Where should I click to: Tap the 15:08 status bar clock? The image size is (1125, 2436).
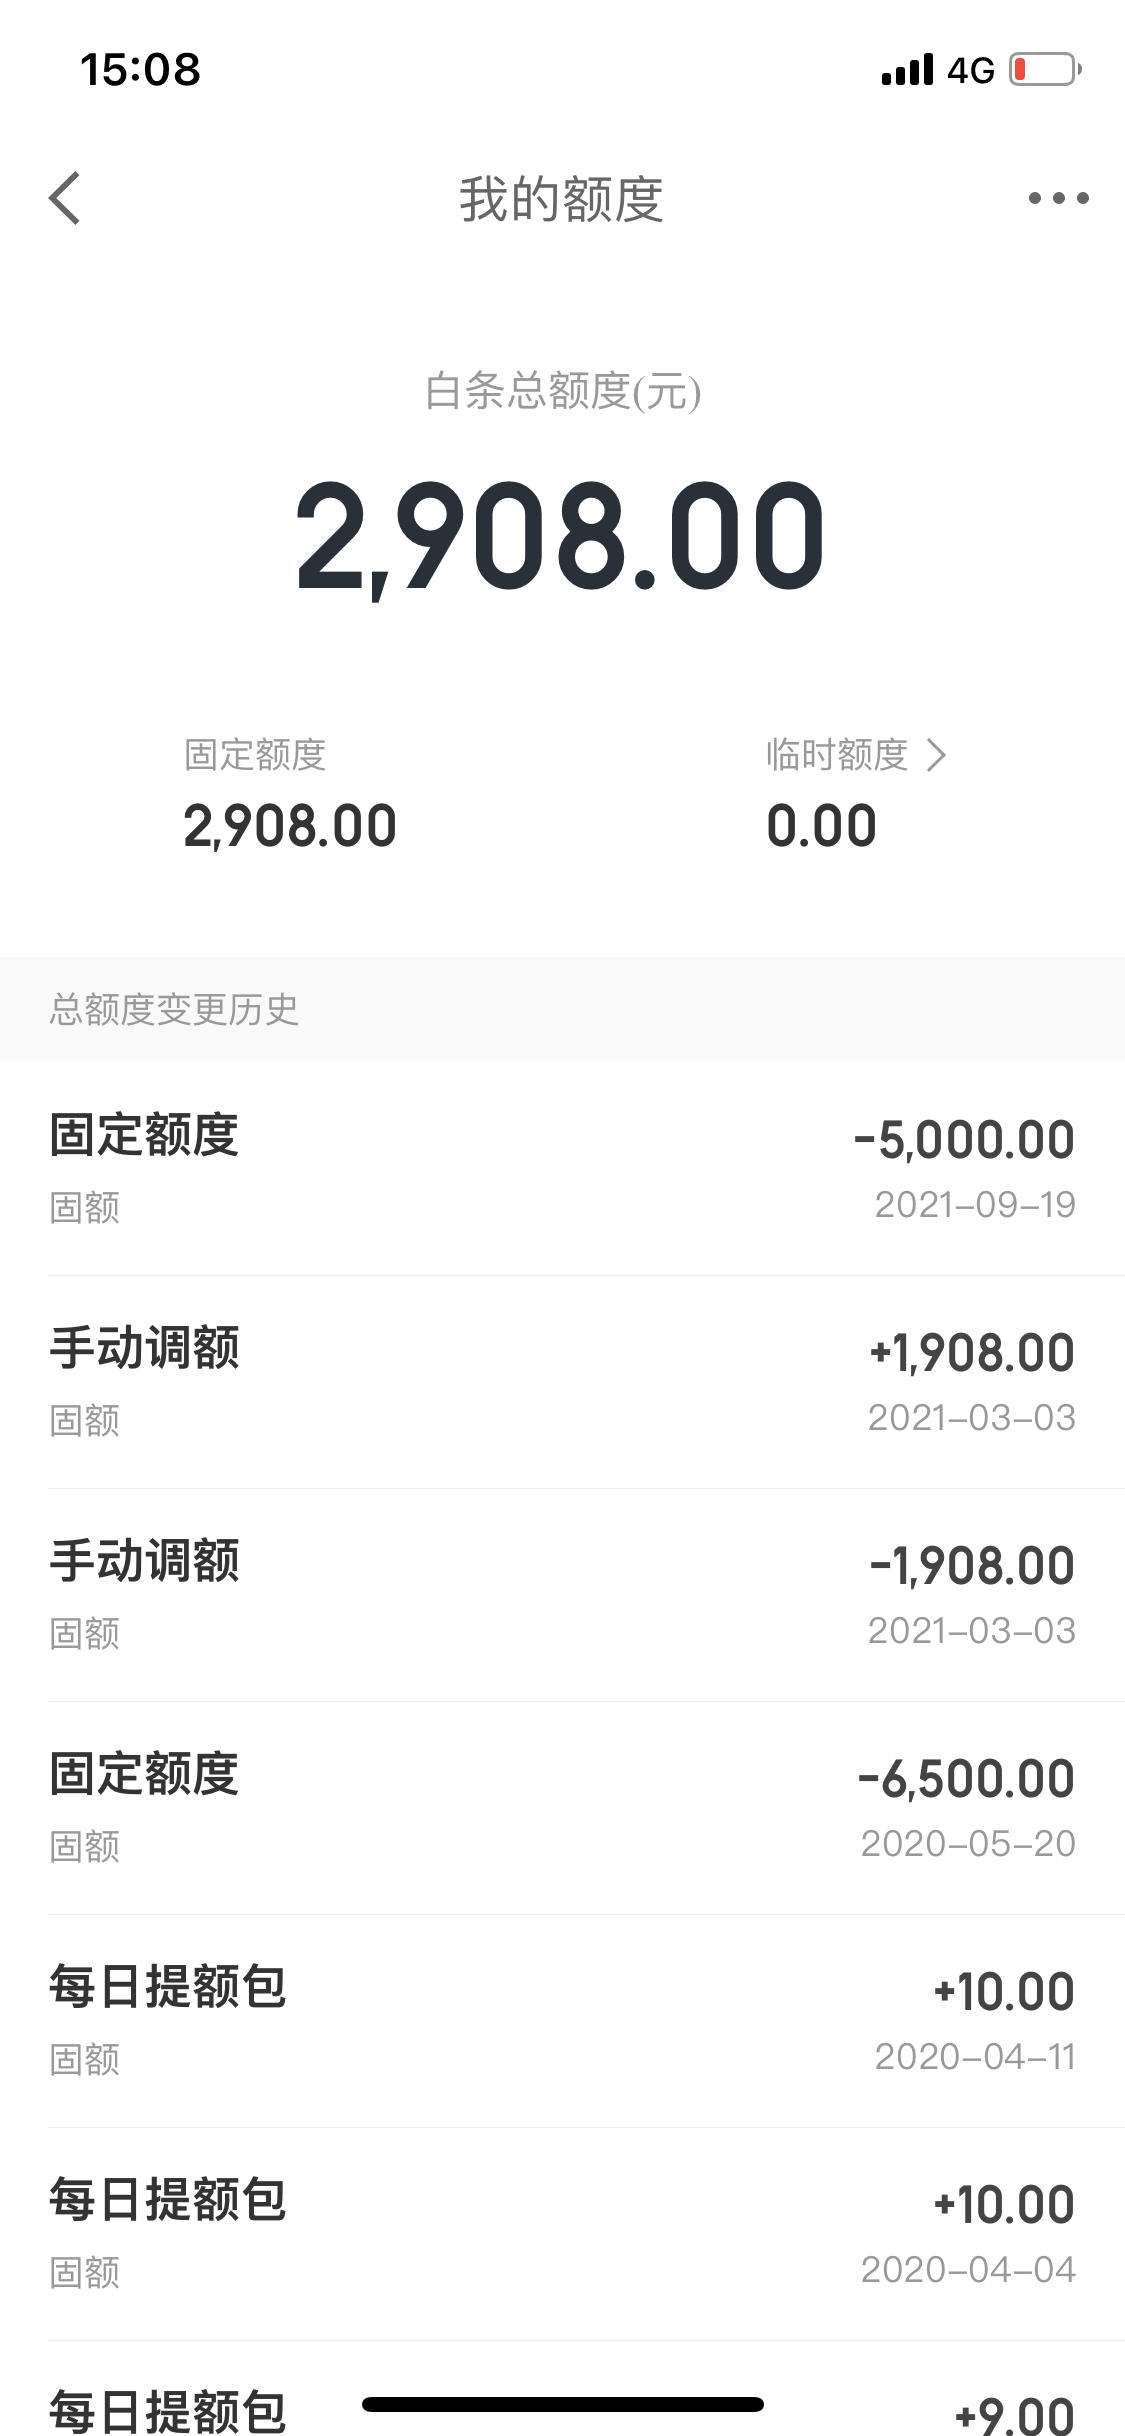(x=140, y=70)
